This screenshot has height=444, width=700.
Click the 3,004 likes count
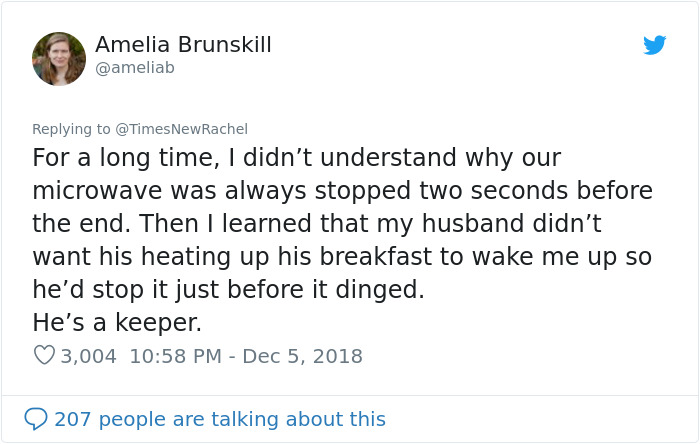[89, 355]
